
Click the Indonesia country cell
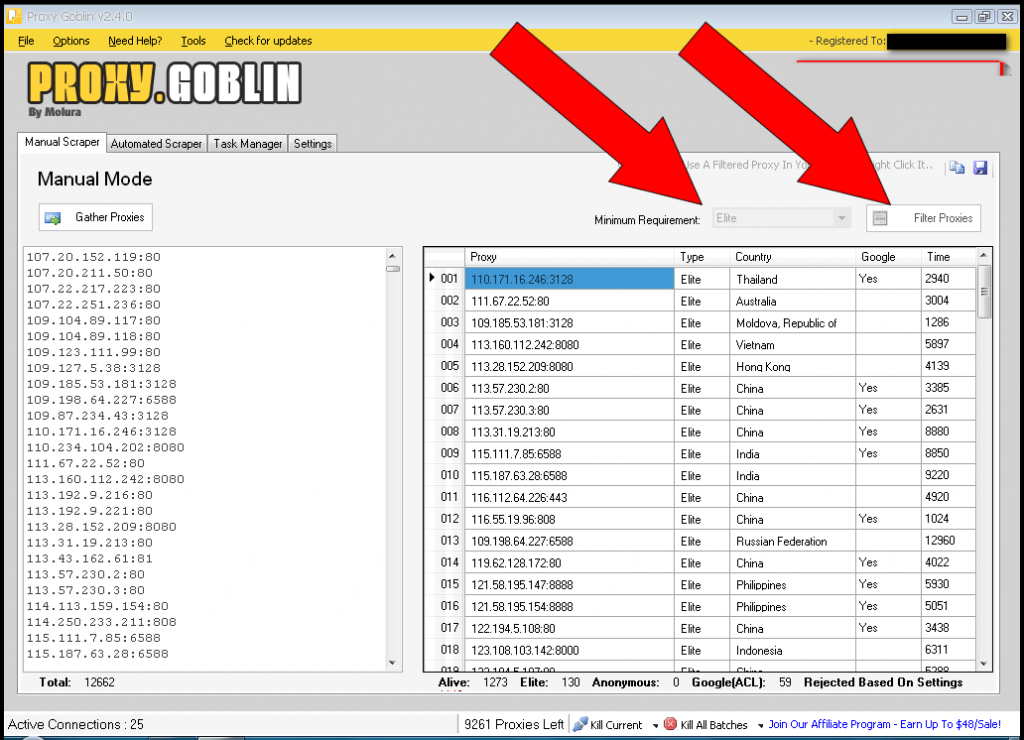point(792,651)
